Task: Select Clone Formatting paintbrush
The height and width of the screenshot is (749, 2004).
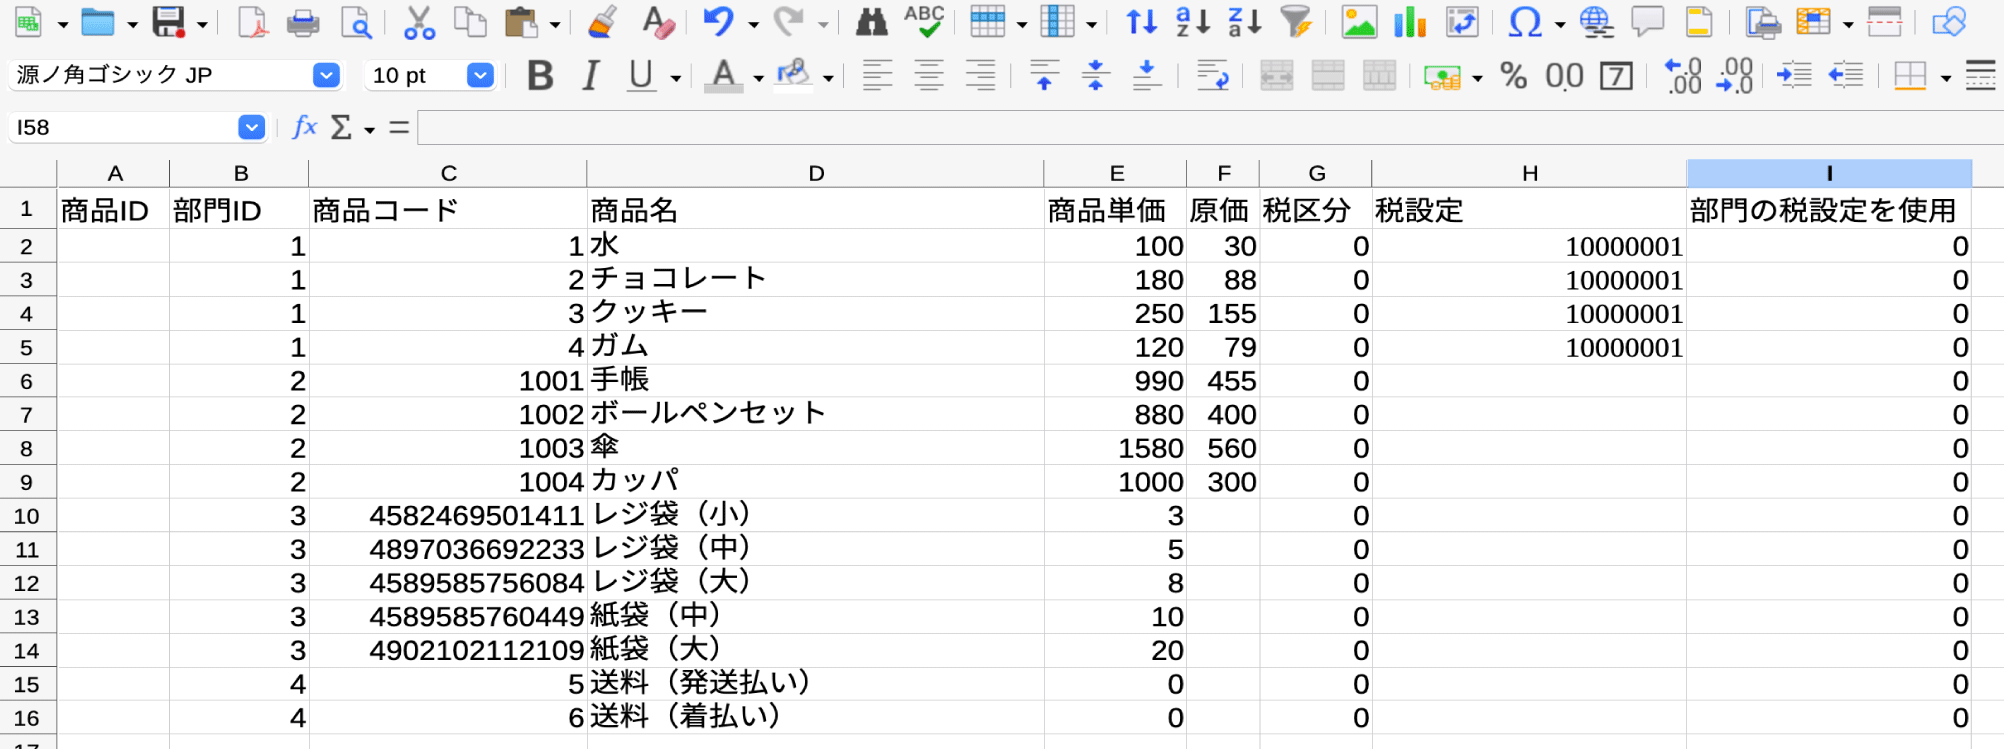Action: 602,22
